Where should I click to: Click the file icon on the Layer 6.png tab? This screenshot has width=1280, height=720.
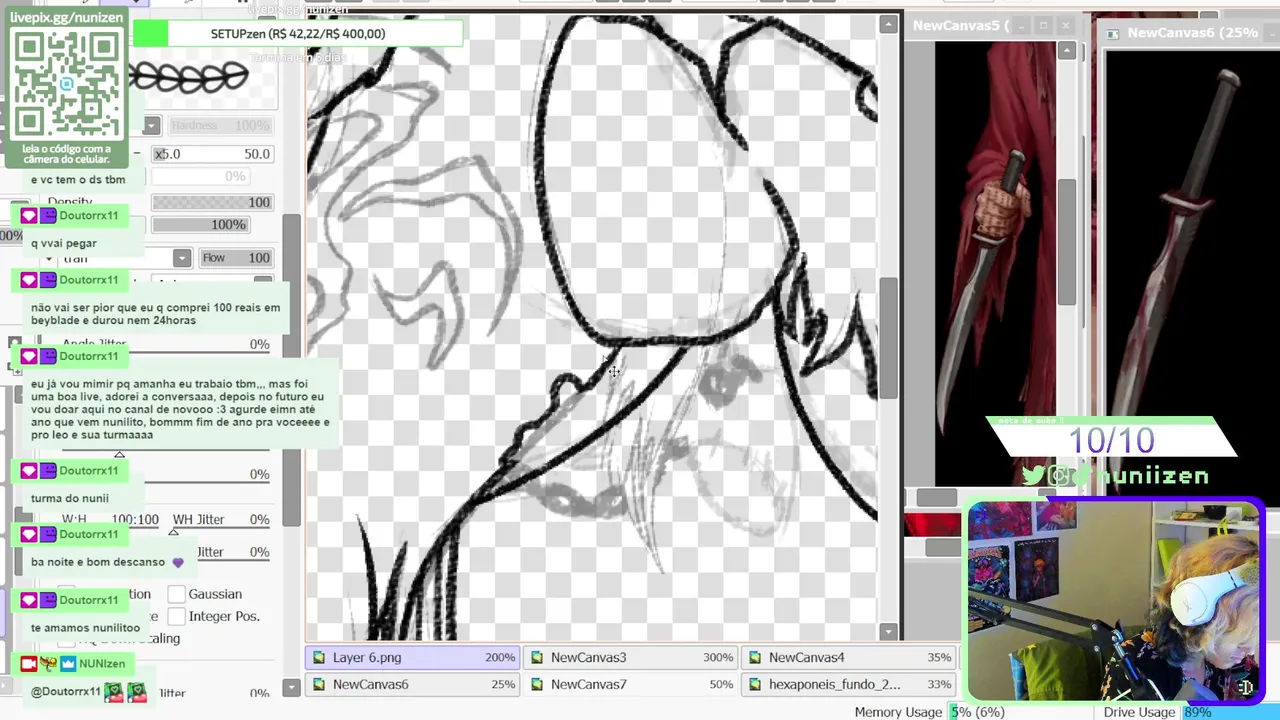[x=319, y=657]
